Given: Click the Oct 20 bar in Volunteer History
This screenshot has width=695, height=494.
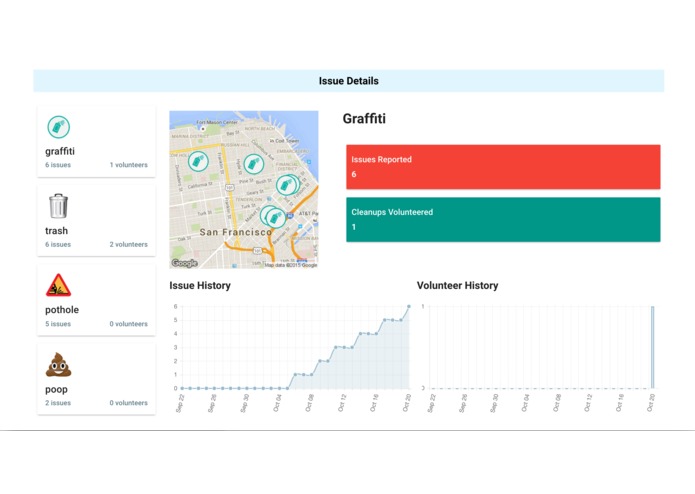Looking at the screenshot, I should click(652, 347).
